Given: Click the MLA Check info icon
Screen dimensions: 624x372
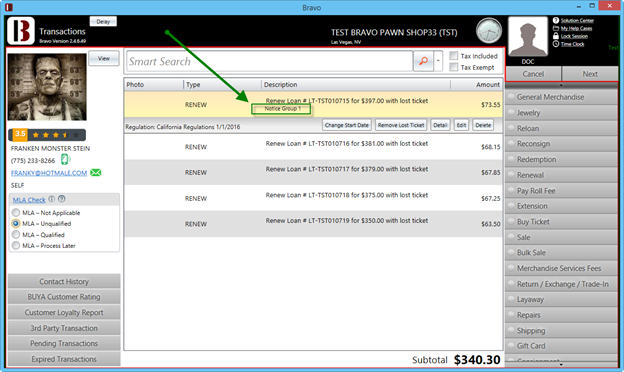Looking at the screenshot, I should 51,199.
